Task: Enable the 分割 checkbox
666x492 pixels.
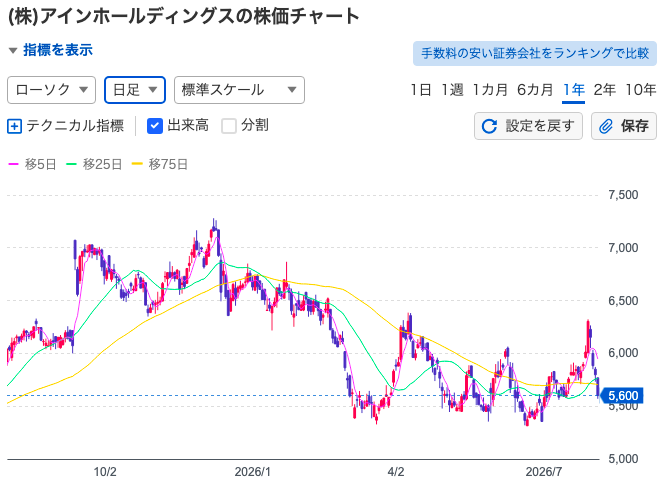Action: coord(229,126)
